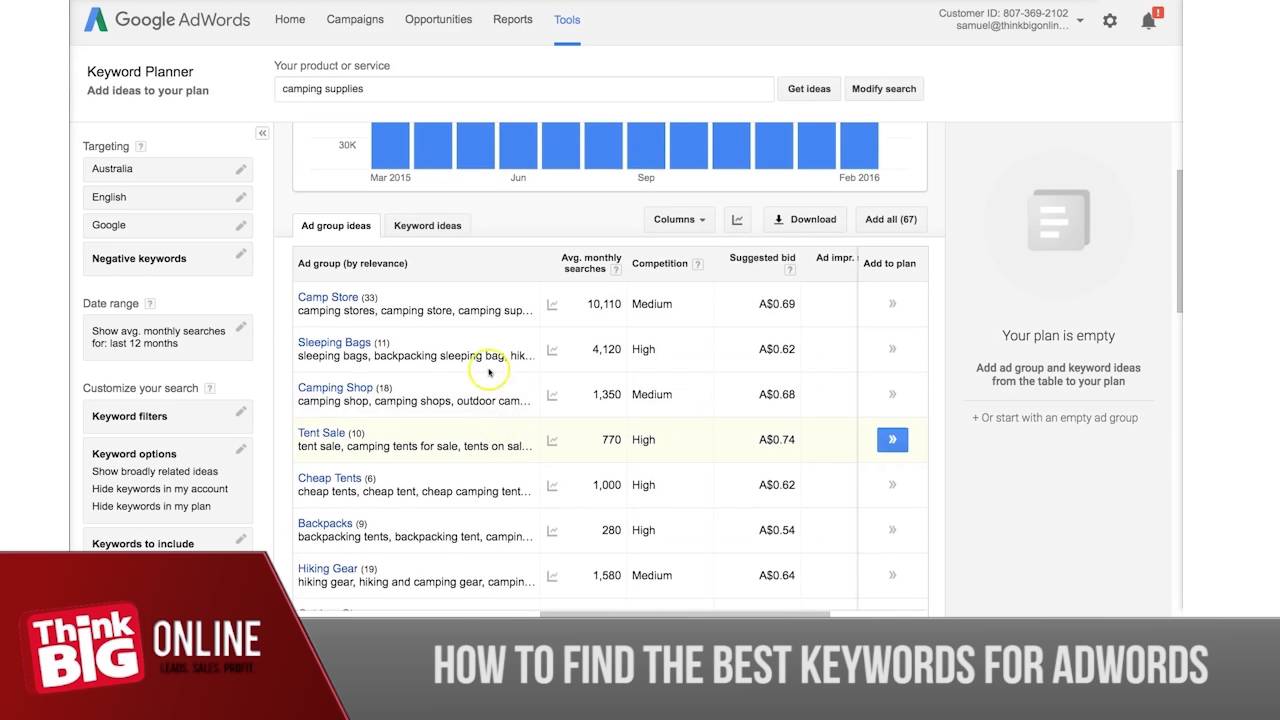The height and width of the screenshot is (720, 1280).
Task: Click Add all (67) button
Action: (891, 220)
